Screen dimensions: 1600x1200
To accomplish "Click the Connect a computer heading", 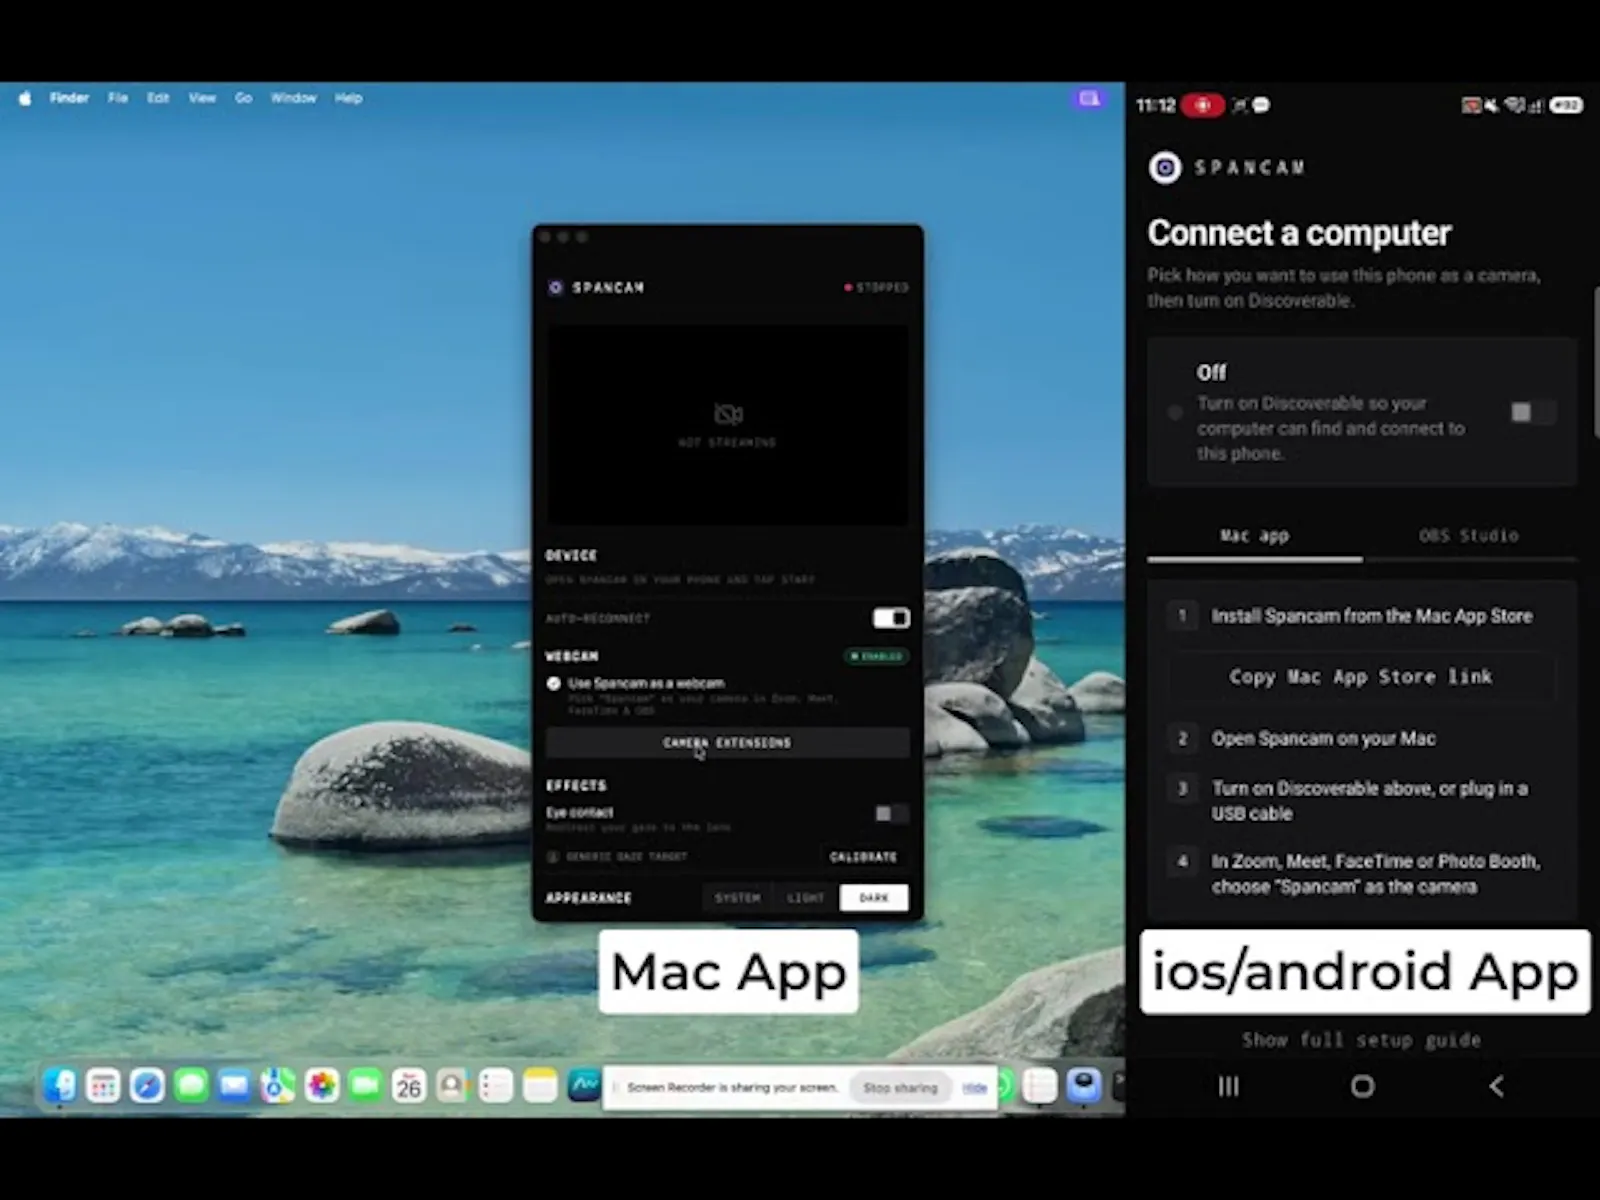I will pos(1299,233).
